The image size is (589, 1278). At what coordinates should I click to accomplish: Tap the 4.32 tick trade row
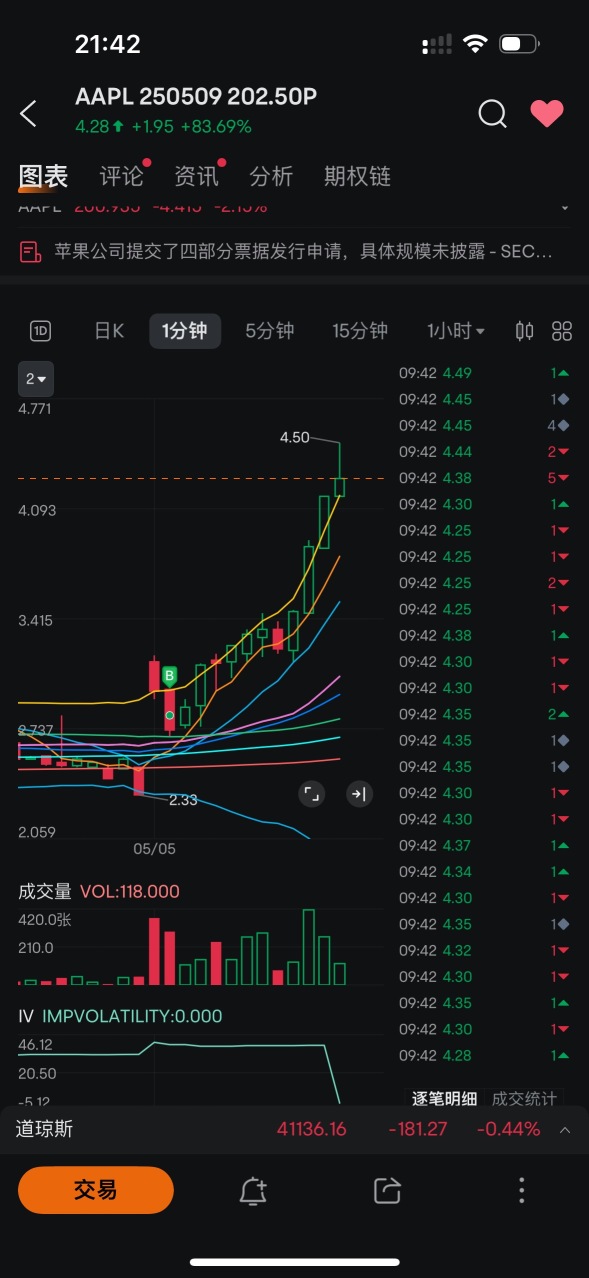[x=485, y=950]
